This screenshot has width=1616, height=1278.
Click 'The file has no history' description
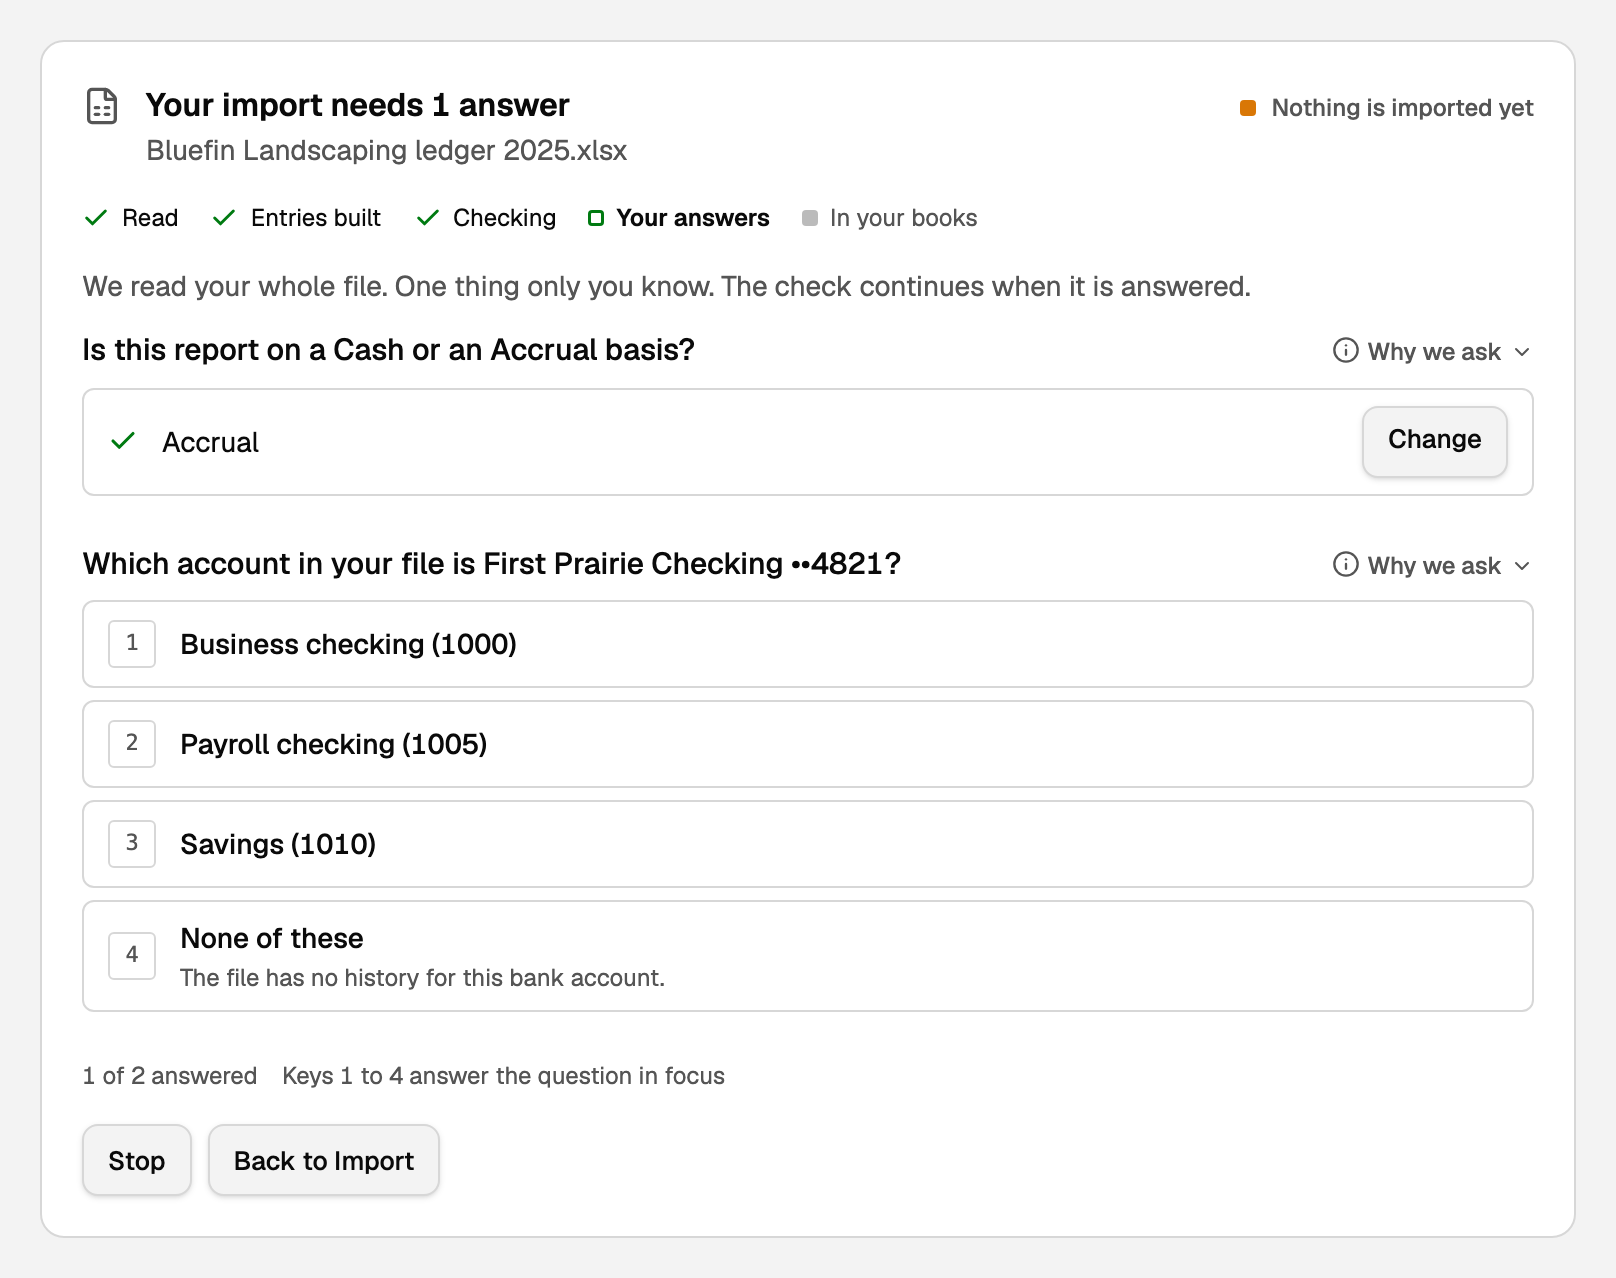click(422, 978)
